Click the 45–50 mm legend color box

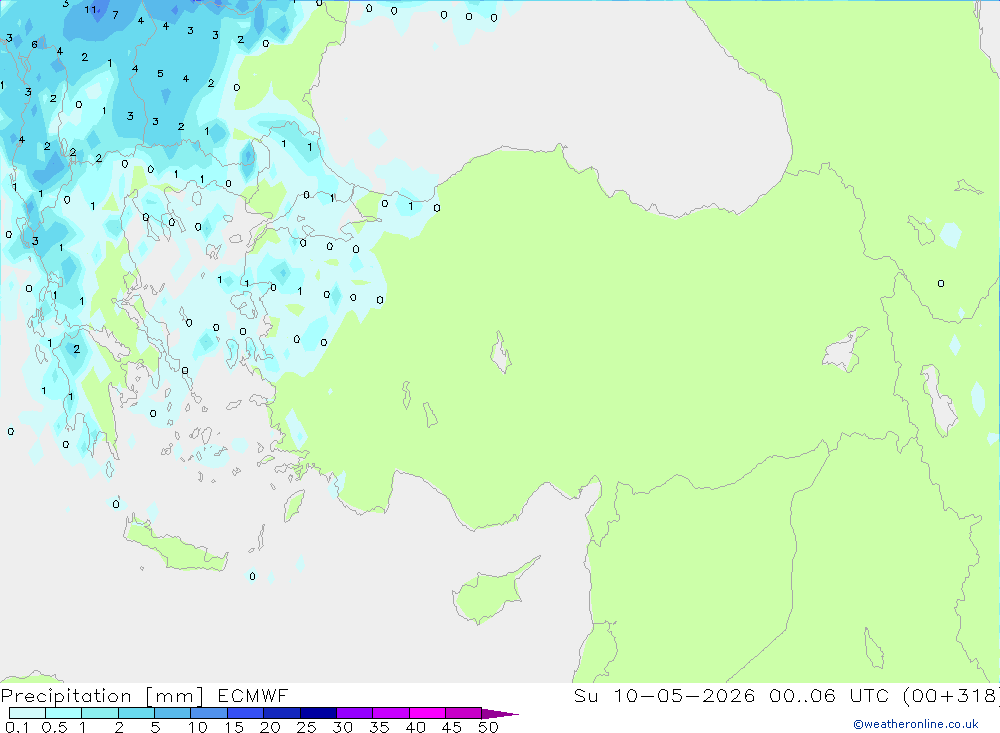(x=464, y=713)
